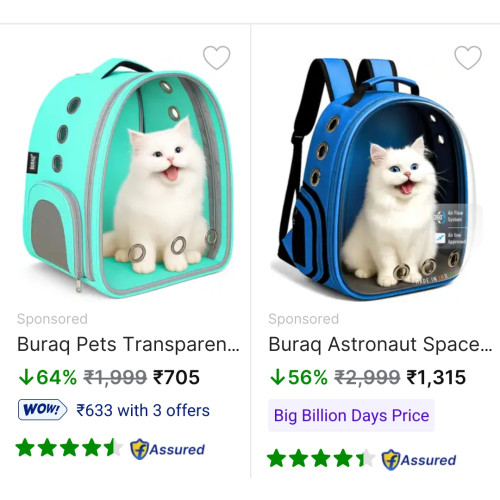The width and height of the screenshot is (500, 500).
Task: Click Sponsored label above Buraq Pets listing
Action: click(x=52, y=319)
